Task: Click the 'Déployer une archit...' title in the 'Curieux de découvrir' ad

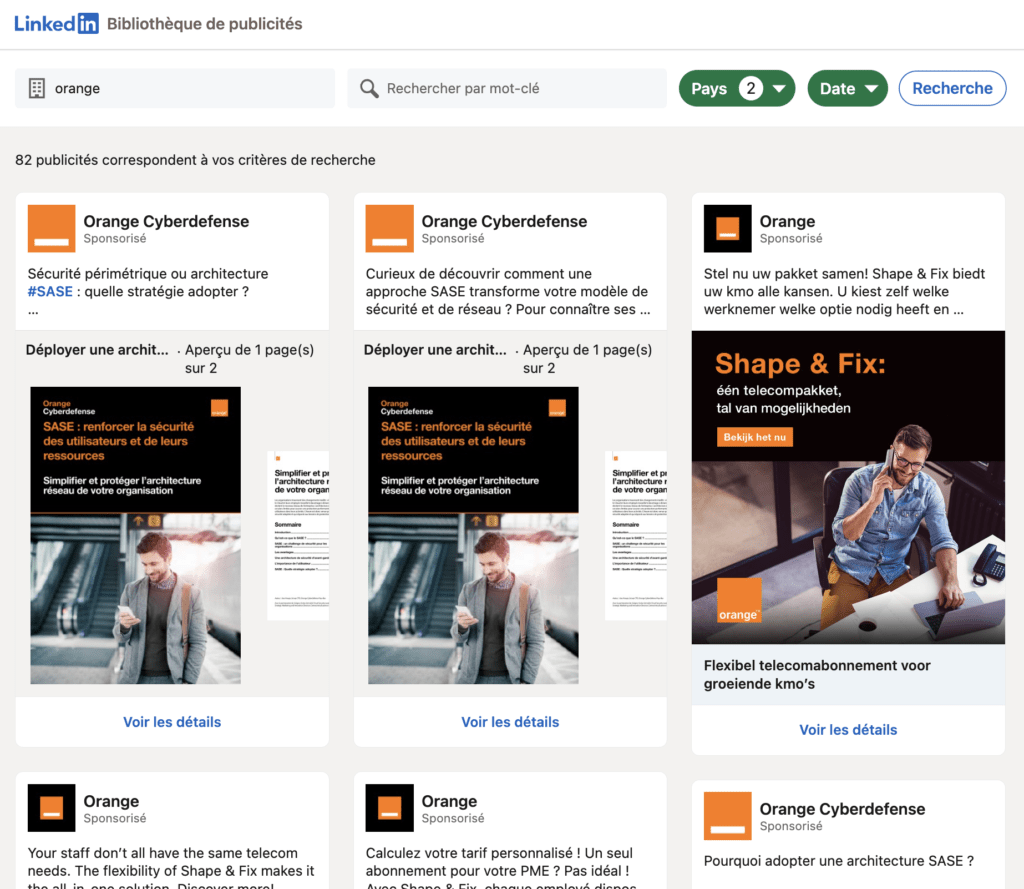Action: [x=435, y=350]
